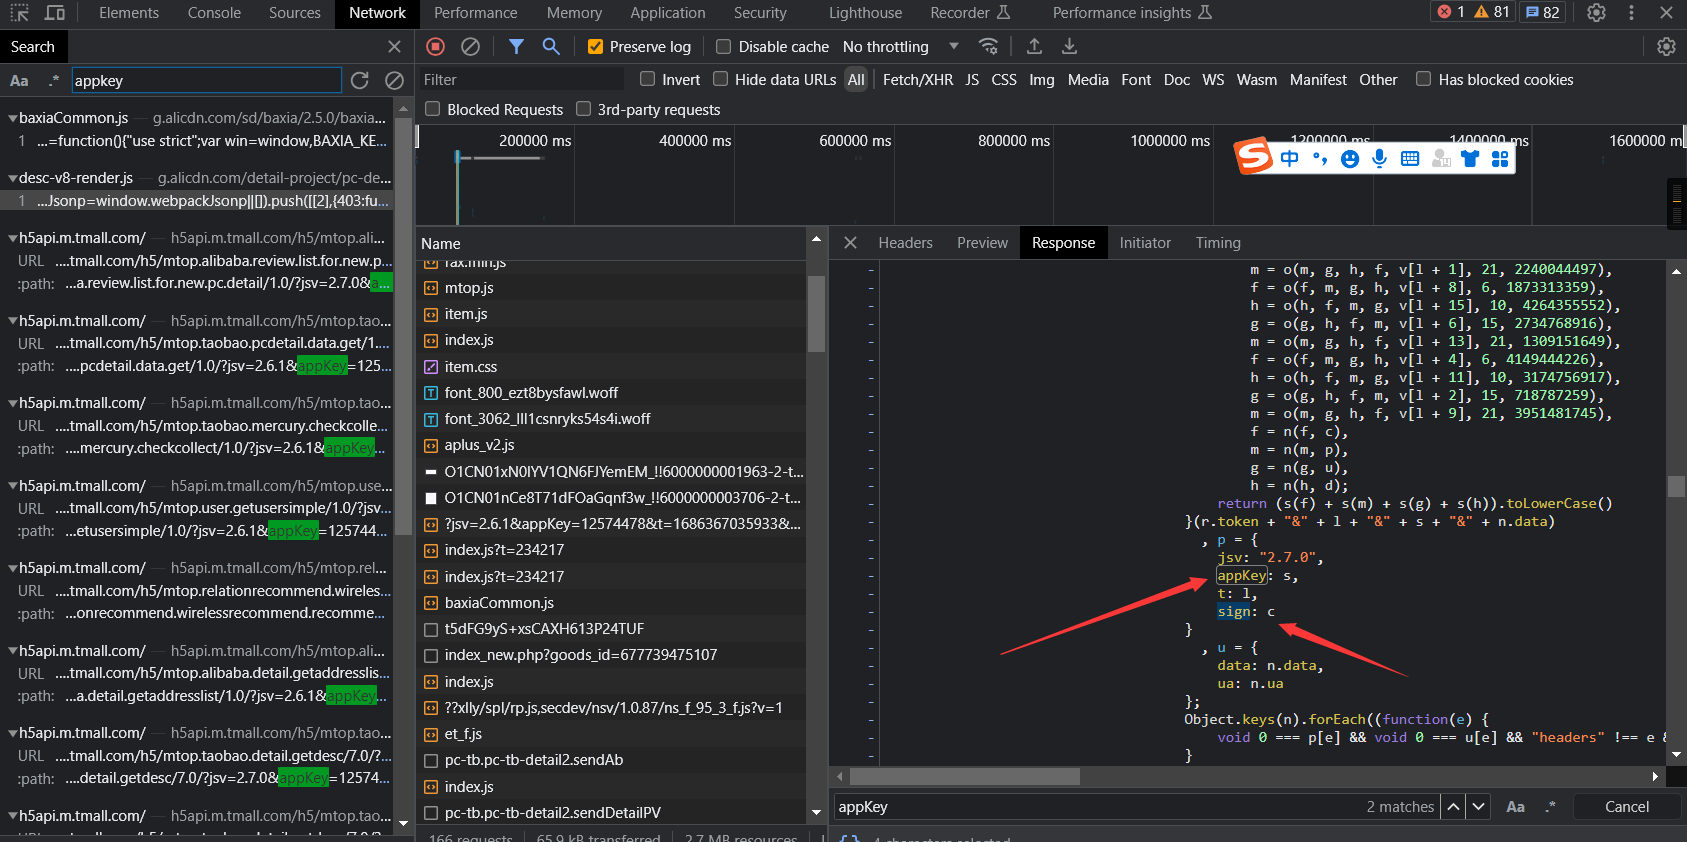Refresh the search results
The image size is (1687, 842).
pos(360,80)
